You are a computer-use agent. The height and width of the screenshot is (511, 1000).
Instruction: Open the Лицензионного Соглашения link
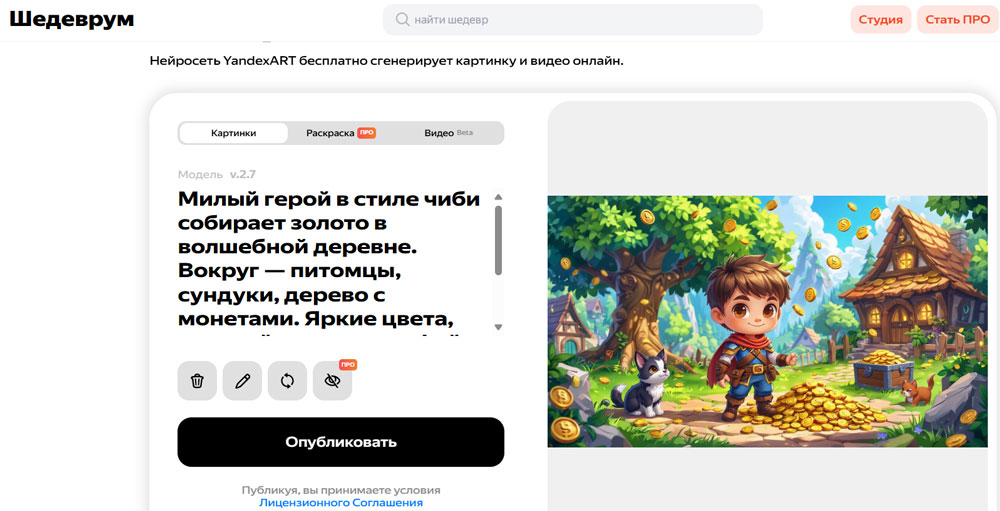coord(340,503)
